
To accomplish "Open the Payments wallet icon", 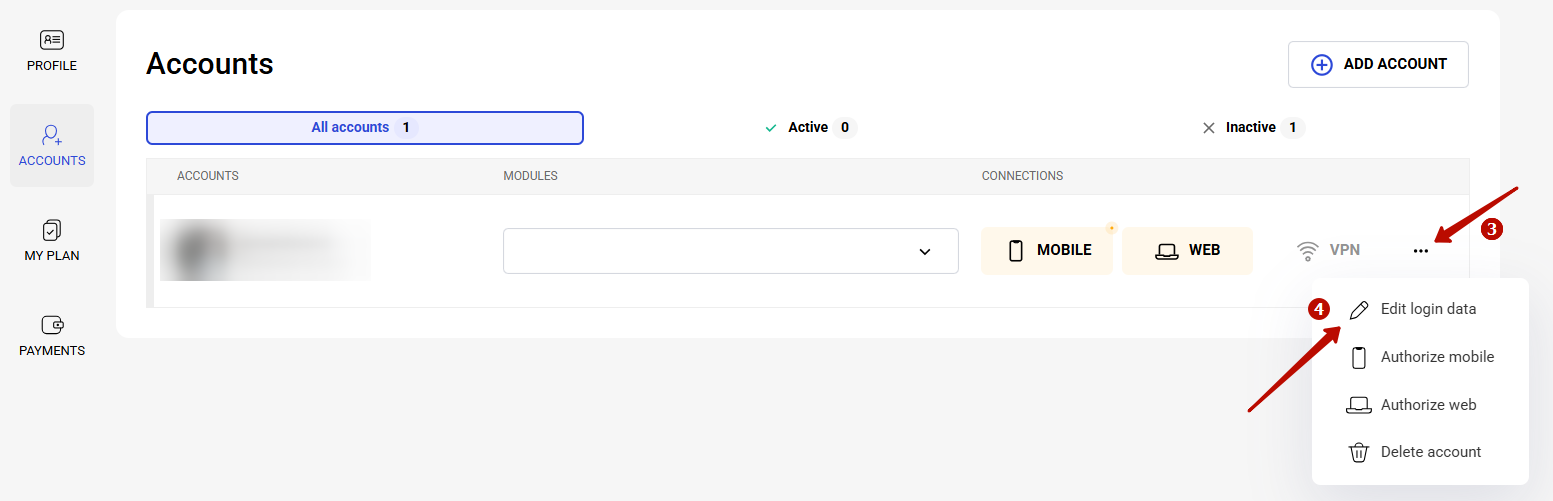I will (x=52, y=325).
